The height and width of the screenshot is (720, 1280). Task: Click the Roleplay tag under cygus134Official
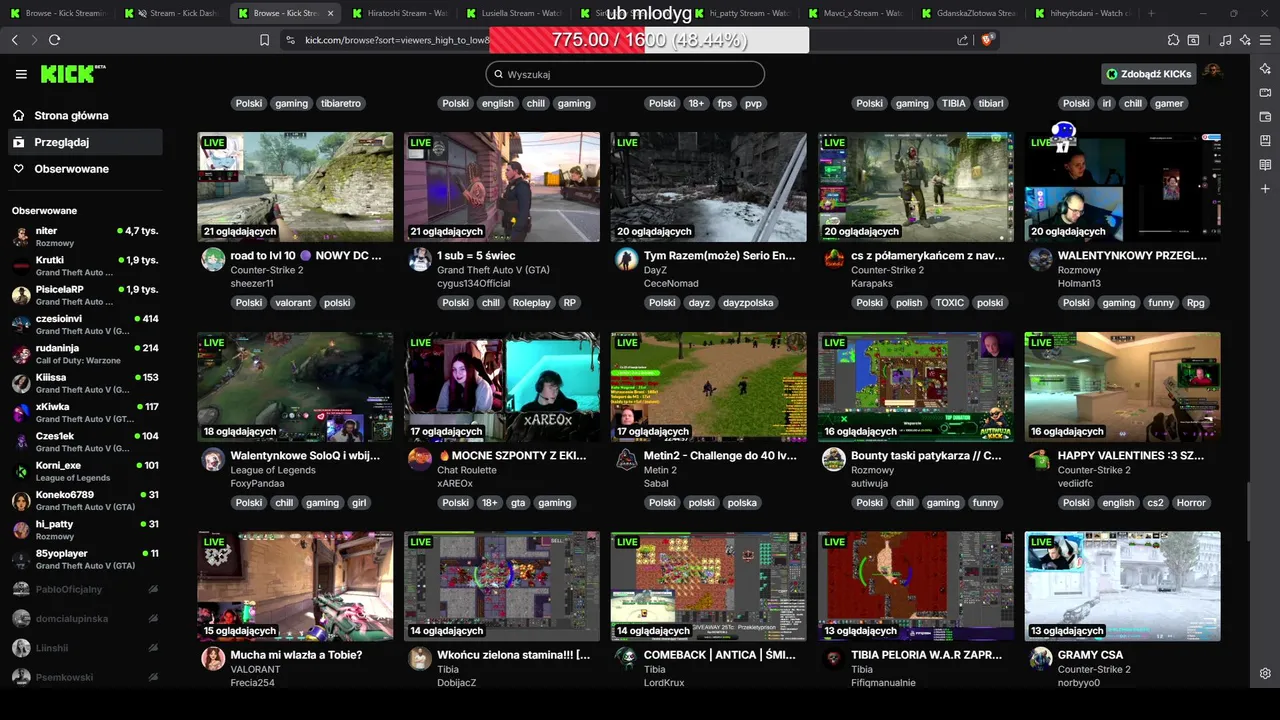(531, 303)
